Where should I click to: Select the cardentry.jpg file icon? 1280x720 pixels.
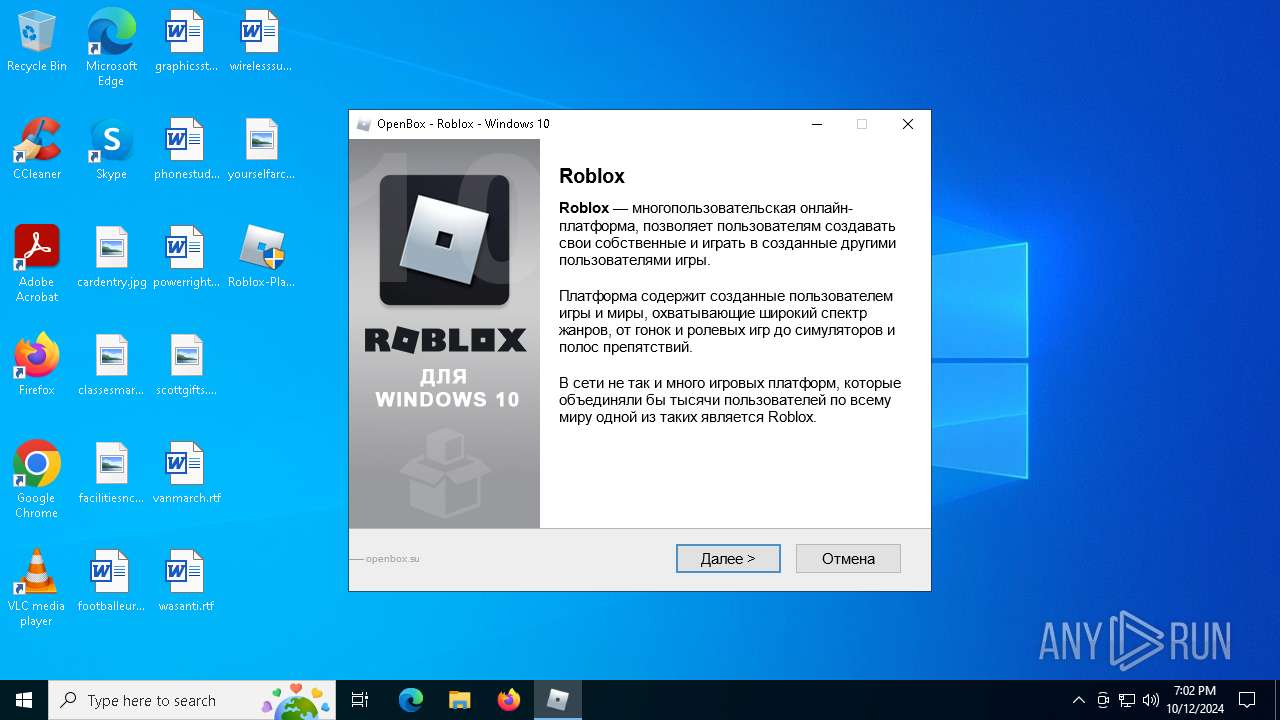tap(111, 258)
